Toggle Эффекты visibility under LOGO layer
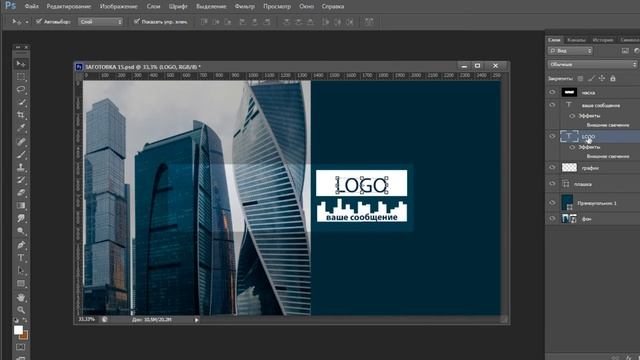Image resolution: width=640 pixels, height=360 pixels. [x=572, y=147]
